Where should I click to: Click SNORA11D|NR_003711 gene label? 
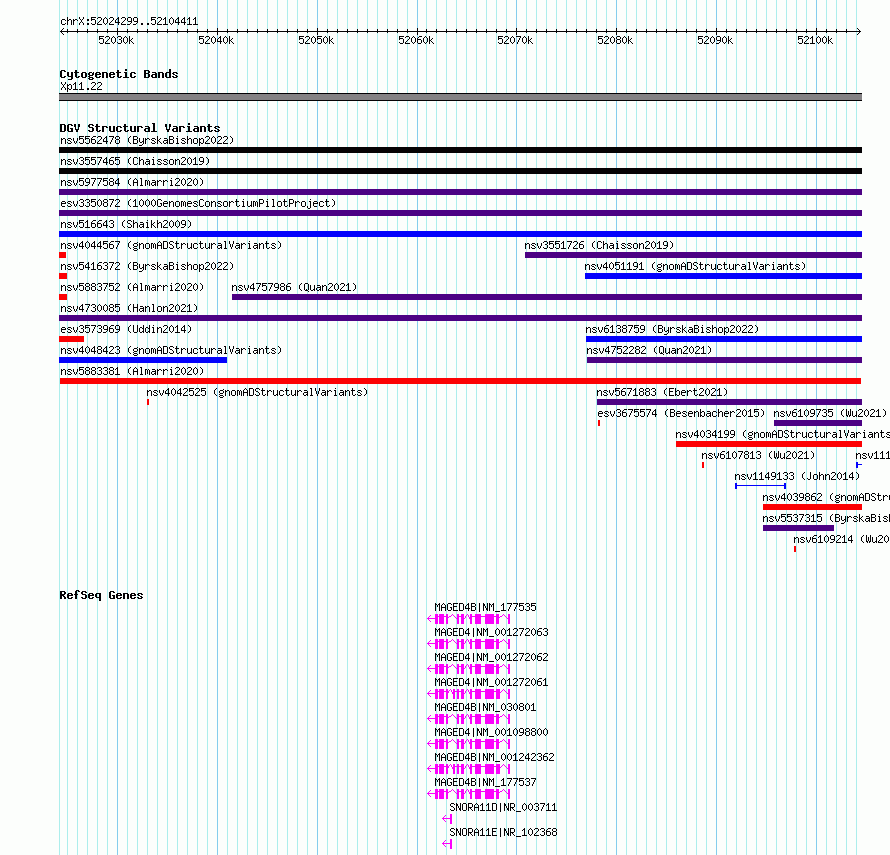coord(503,807)
